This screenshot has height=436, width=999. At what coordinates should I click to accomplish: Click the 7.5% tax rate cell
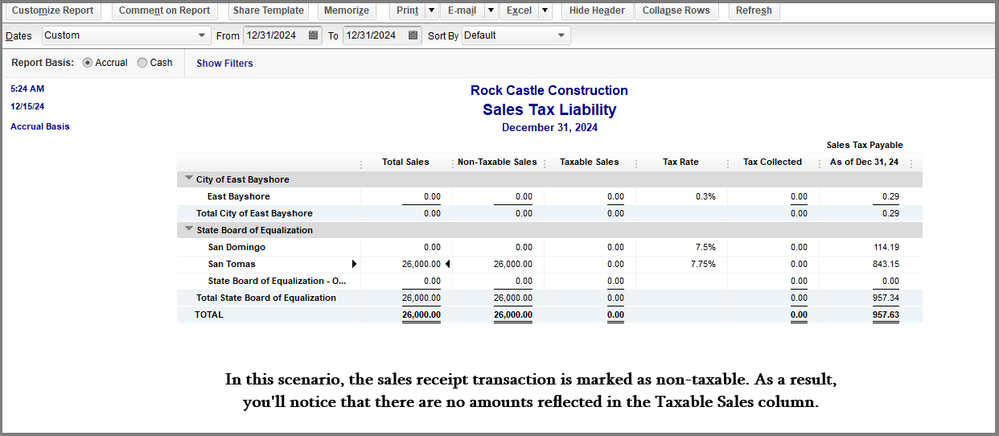click(x=706, y=247)
